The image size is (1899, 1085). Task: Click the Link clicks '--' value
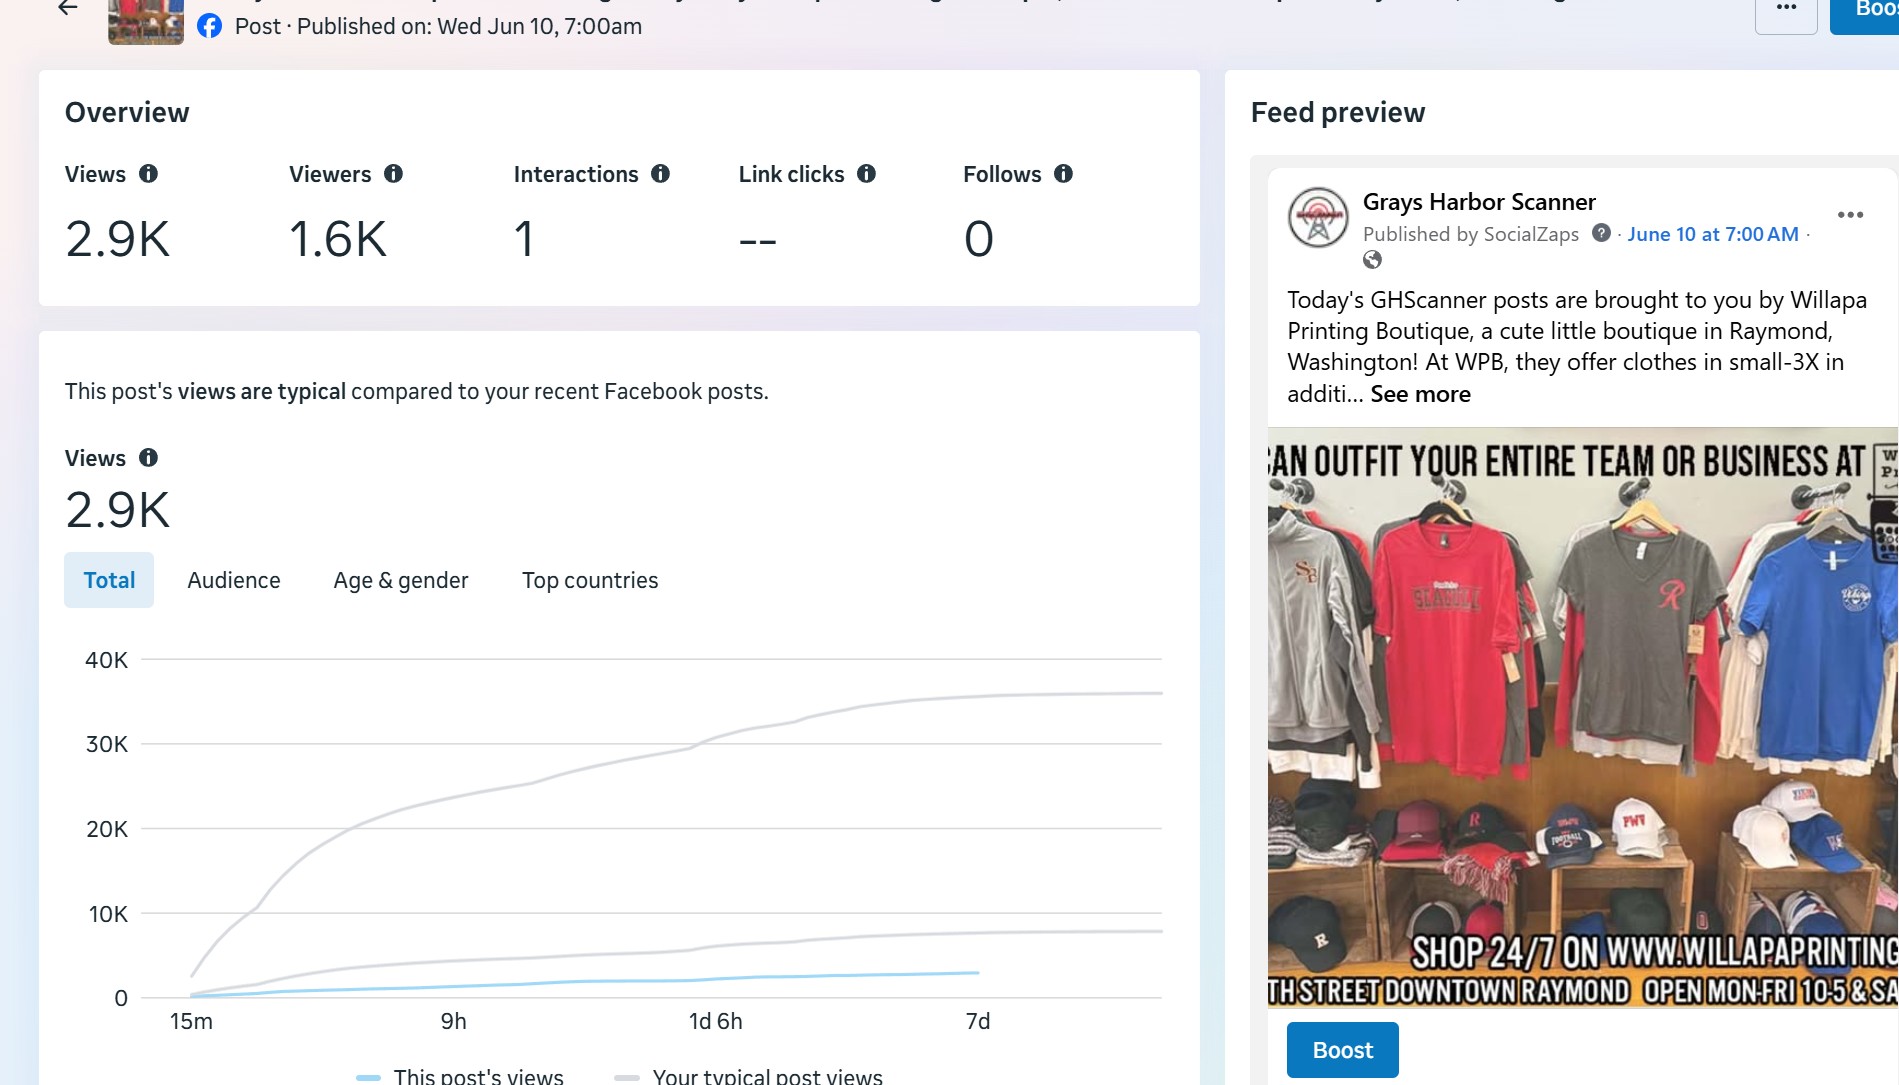[x=758, y=241]
